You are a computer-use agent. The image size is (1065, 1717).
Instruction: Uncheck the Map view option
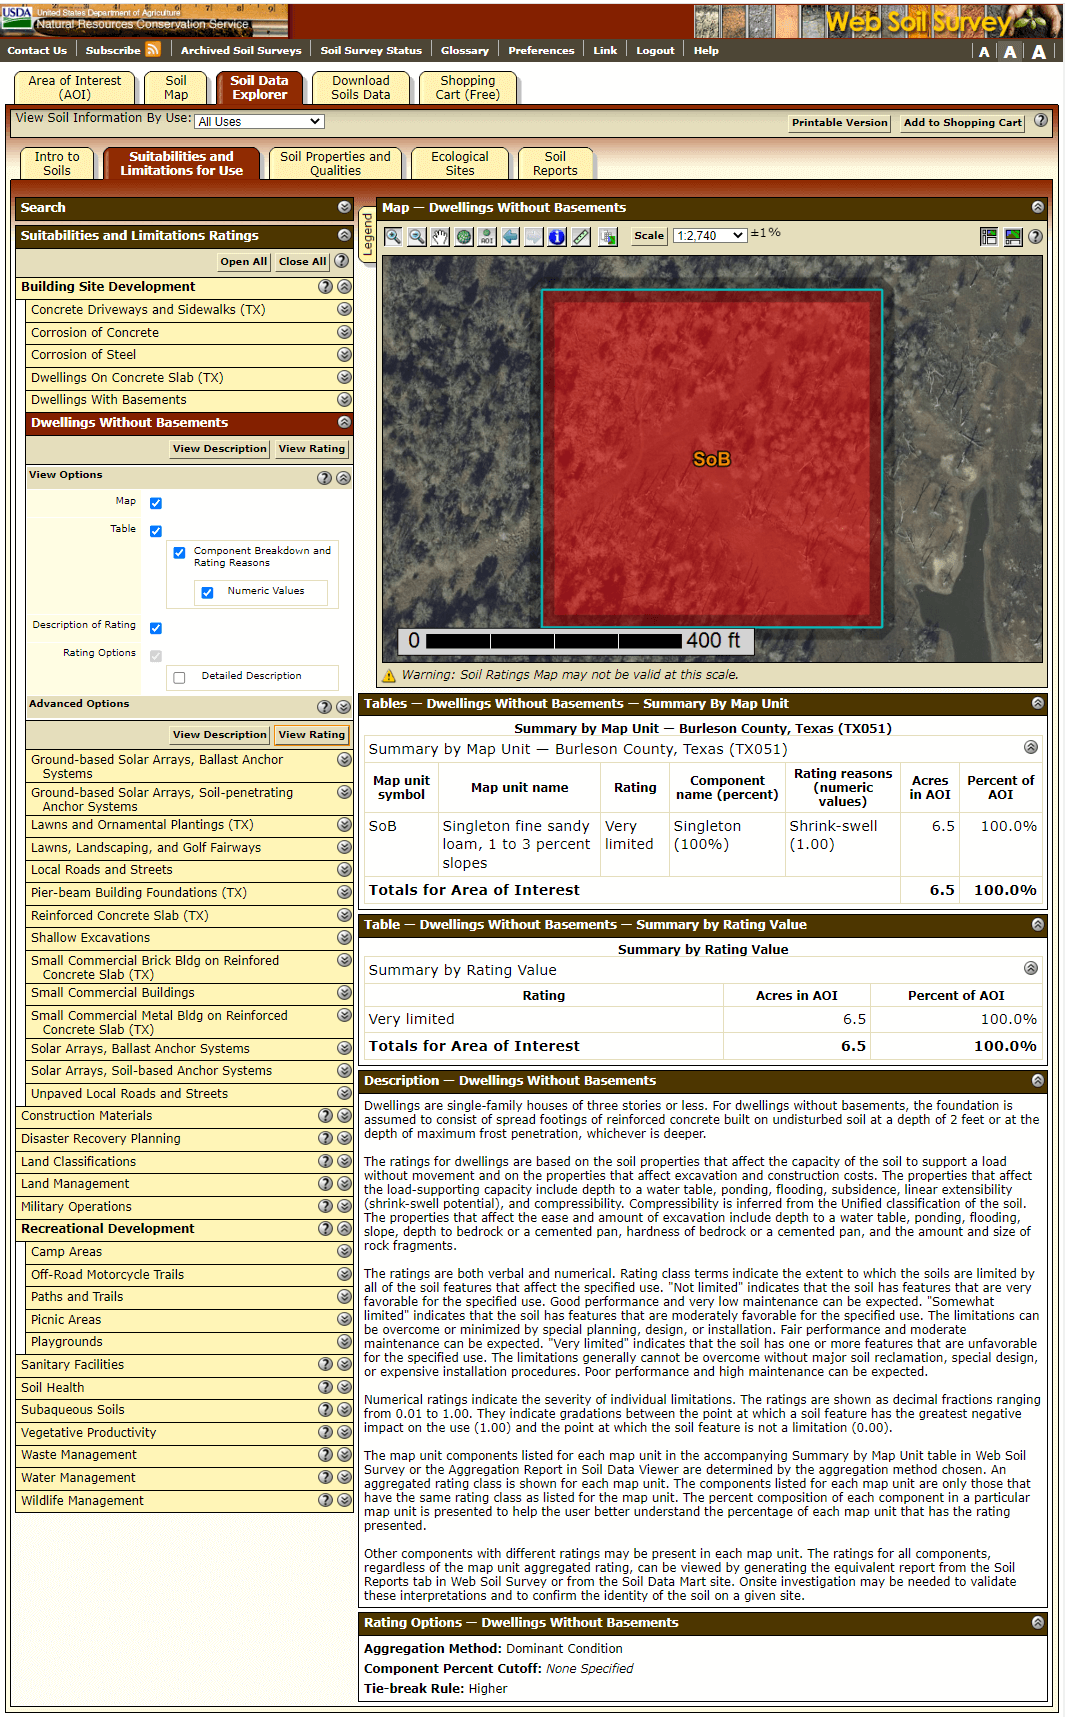(156, 503)
